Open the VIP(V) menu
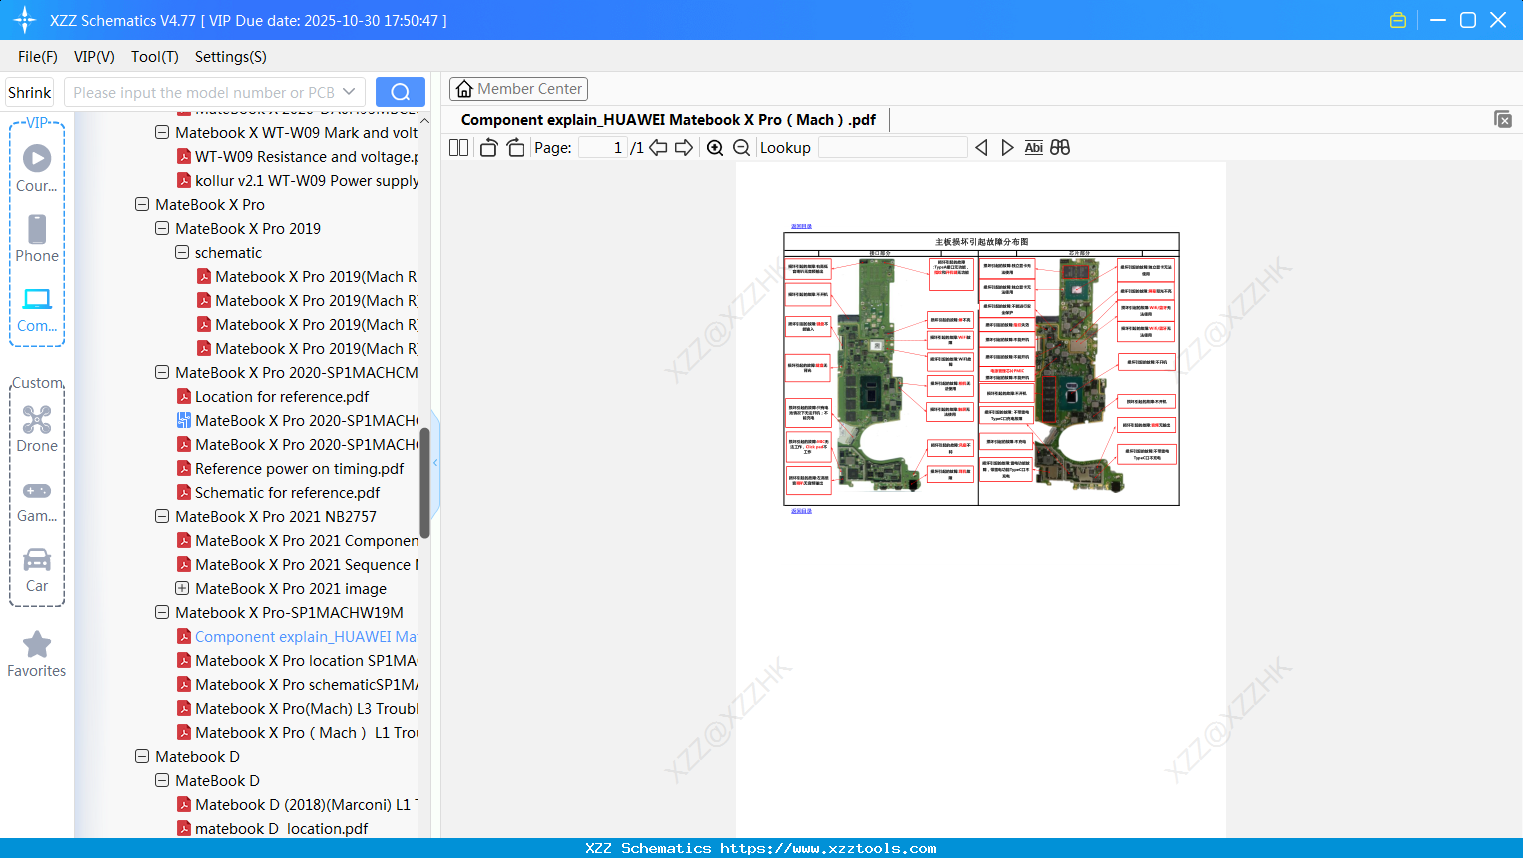This screenshot has height=858, width=1523. [94, 57]
